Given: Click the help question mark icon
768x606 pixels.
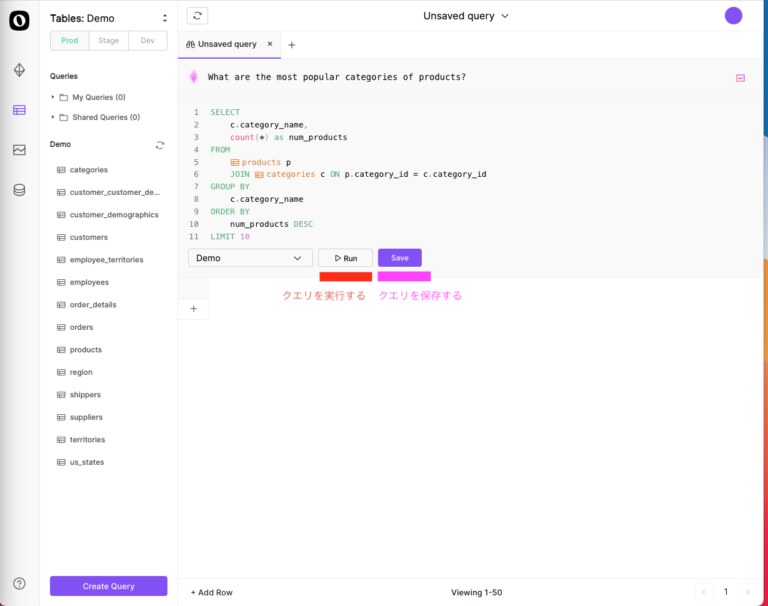Looking at the screenshot, I should pyautogui.click(x=19, y=583).
